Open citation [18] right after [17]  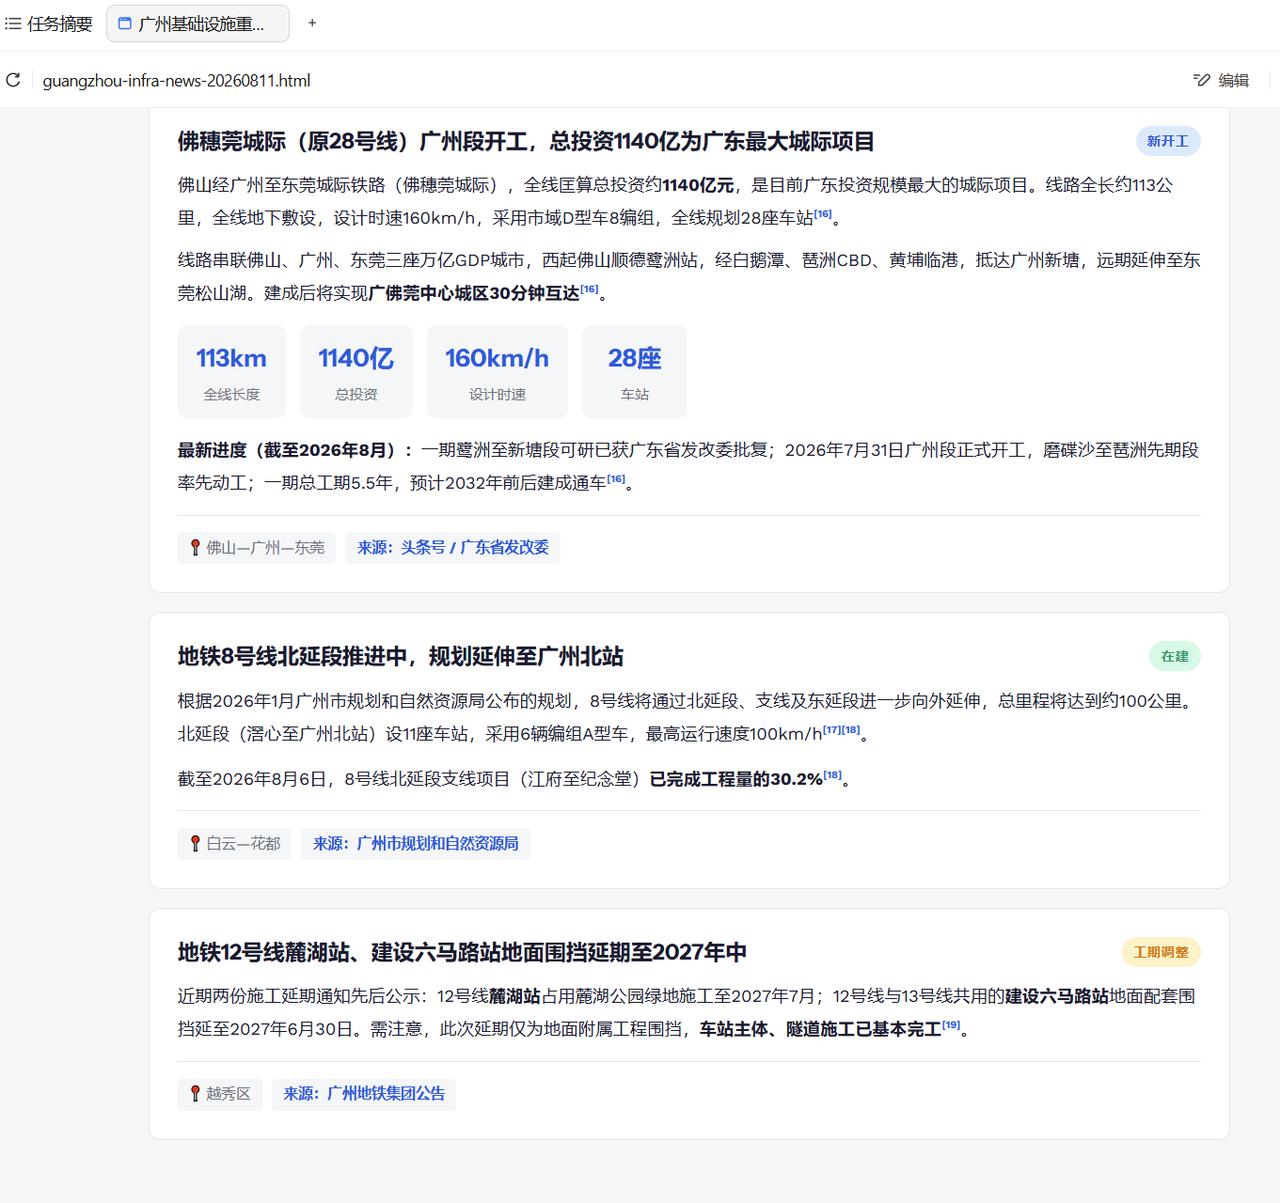pyautogui.click(x=850, y=729)
